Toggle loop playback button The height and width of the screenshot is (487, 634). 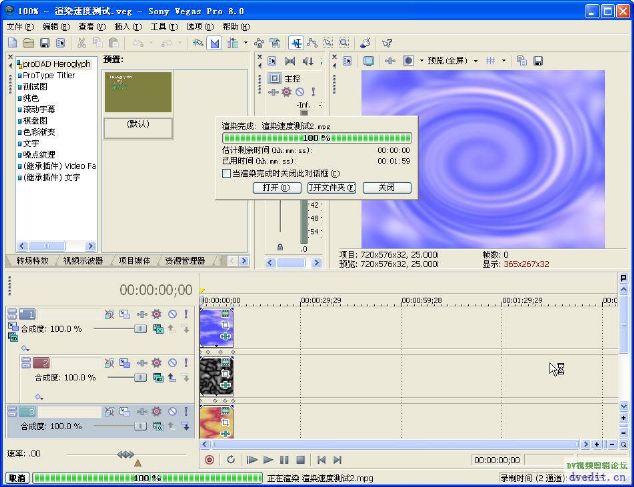click(230, 460)
